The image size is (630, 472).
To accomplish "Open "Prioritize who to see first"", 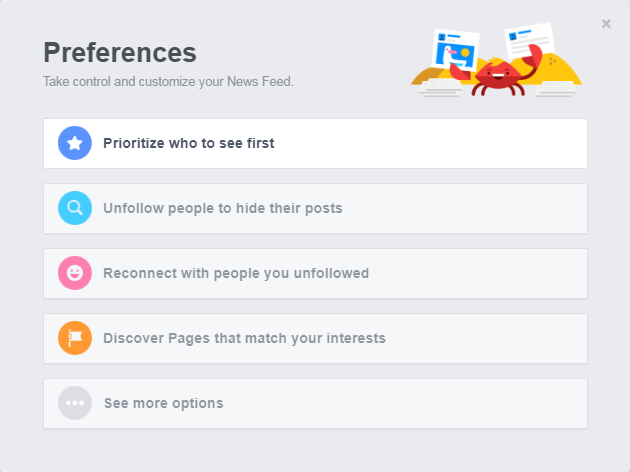I will tap(189, 143).
